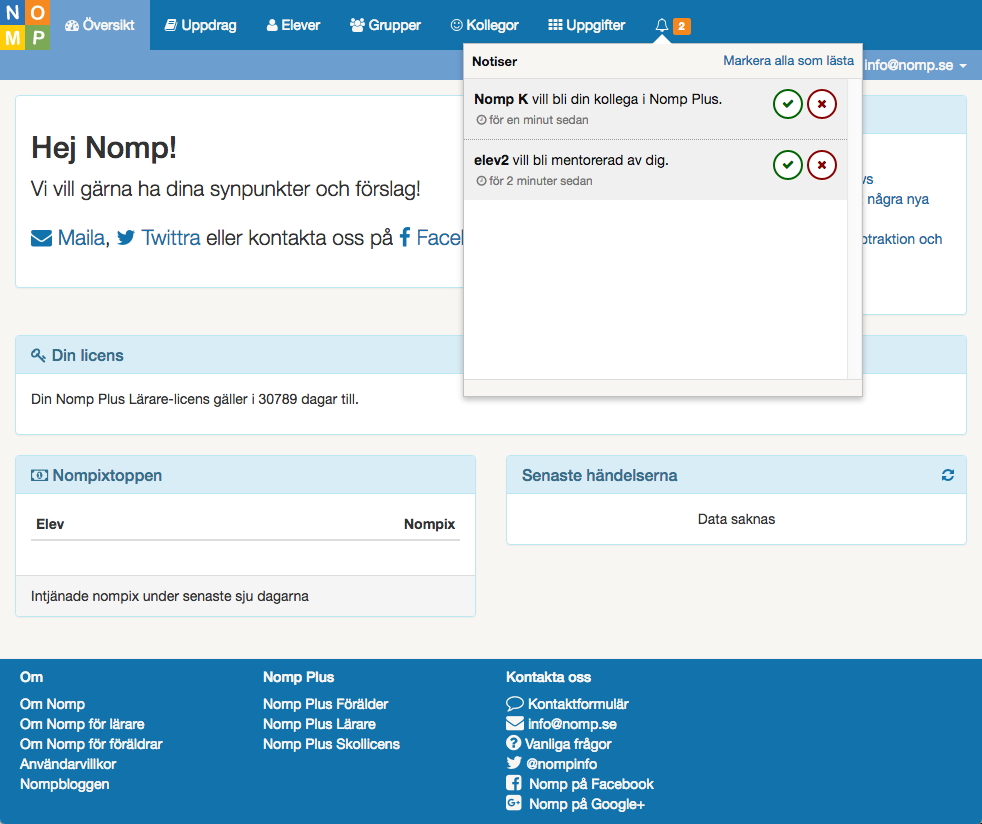The height and width of the screenshot is (824, 982).
Task: Click the orange notification count badge
Action: (x=681, y=26)
